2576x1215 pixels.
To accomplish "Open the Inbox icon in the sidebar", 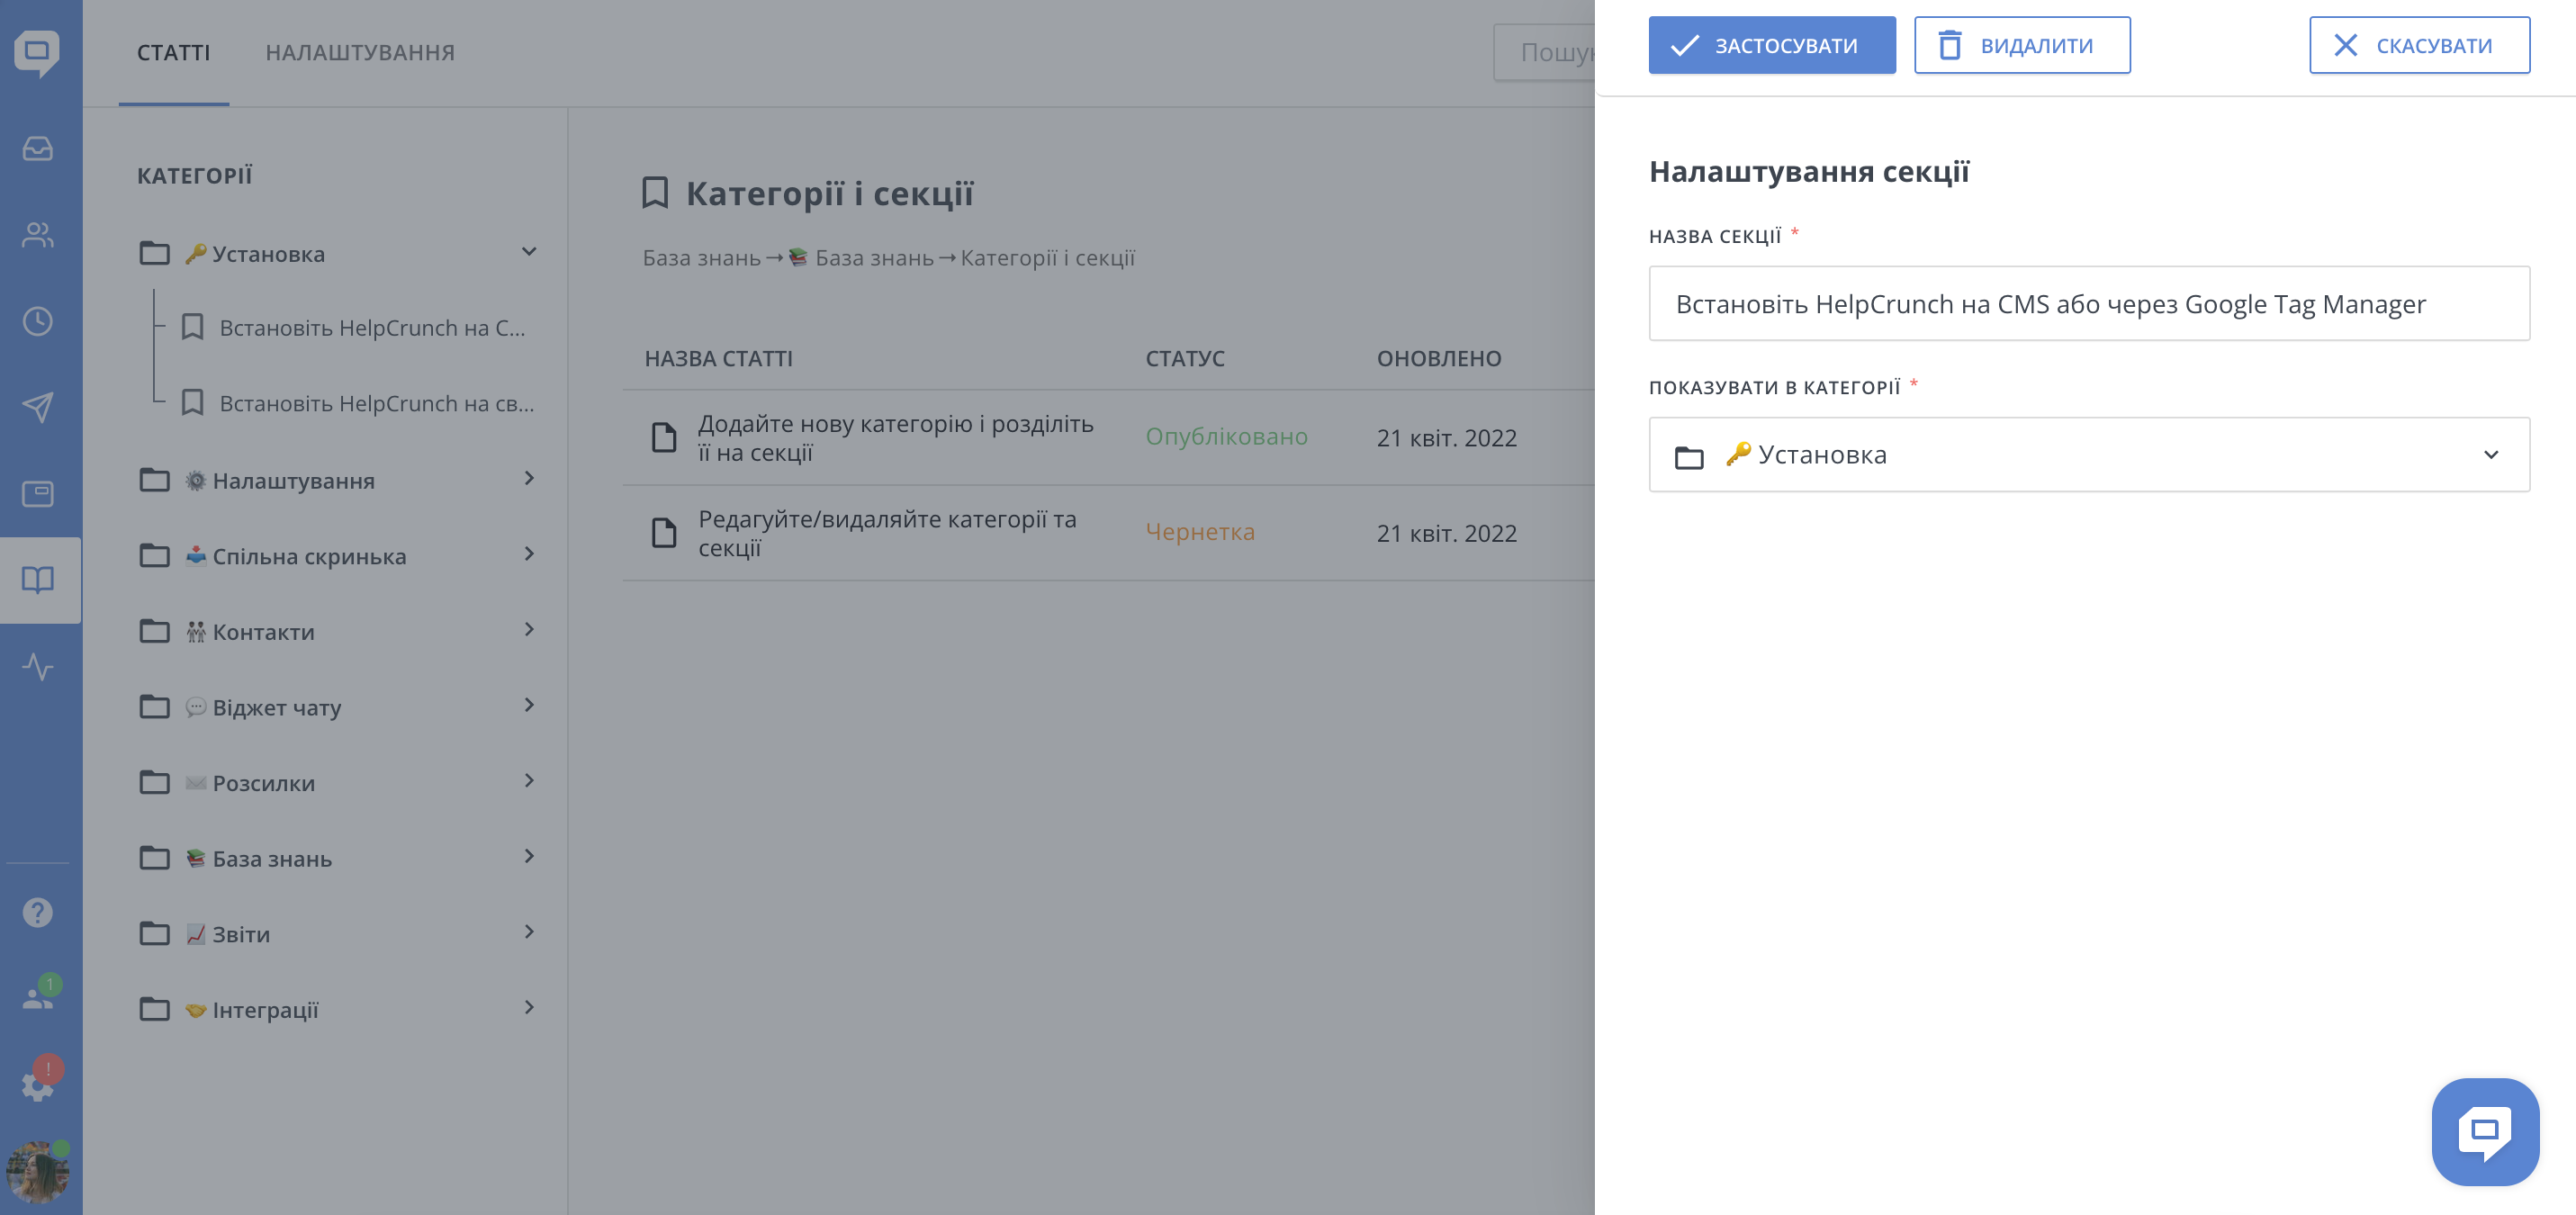I will click(x=38, y=149).
